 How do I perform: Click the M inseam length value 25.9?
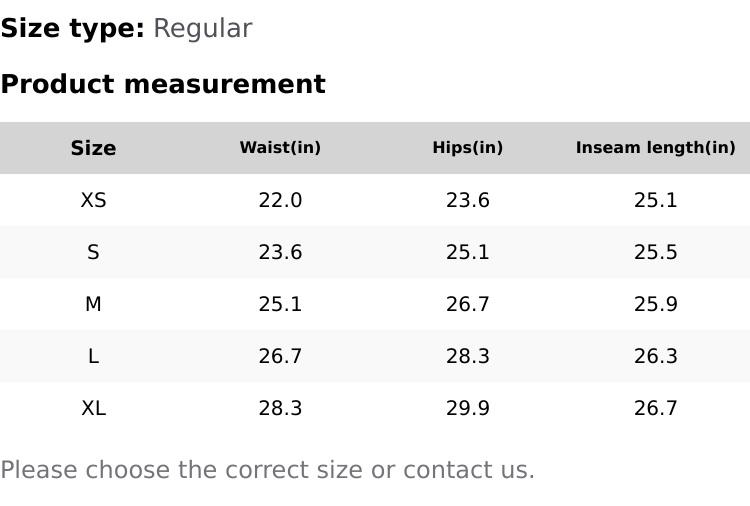pos(655,304)
